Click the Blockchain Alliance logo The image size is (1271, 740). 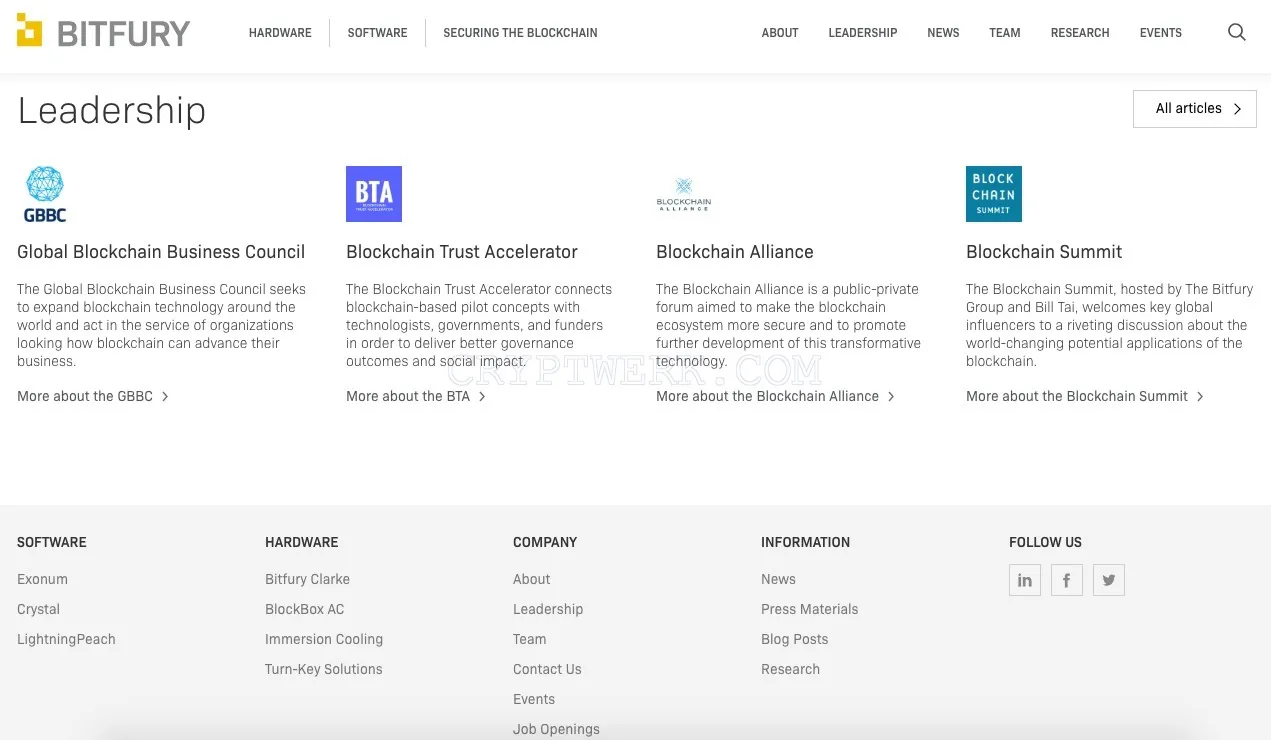(x=684, y=194)
